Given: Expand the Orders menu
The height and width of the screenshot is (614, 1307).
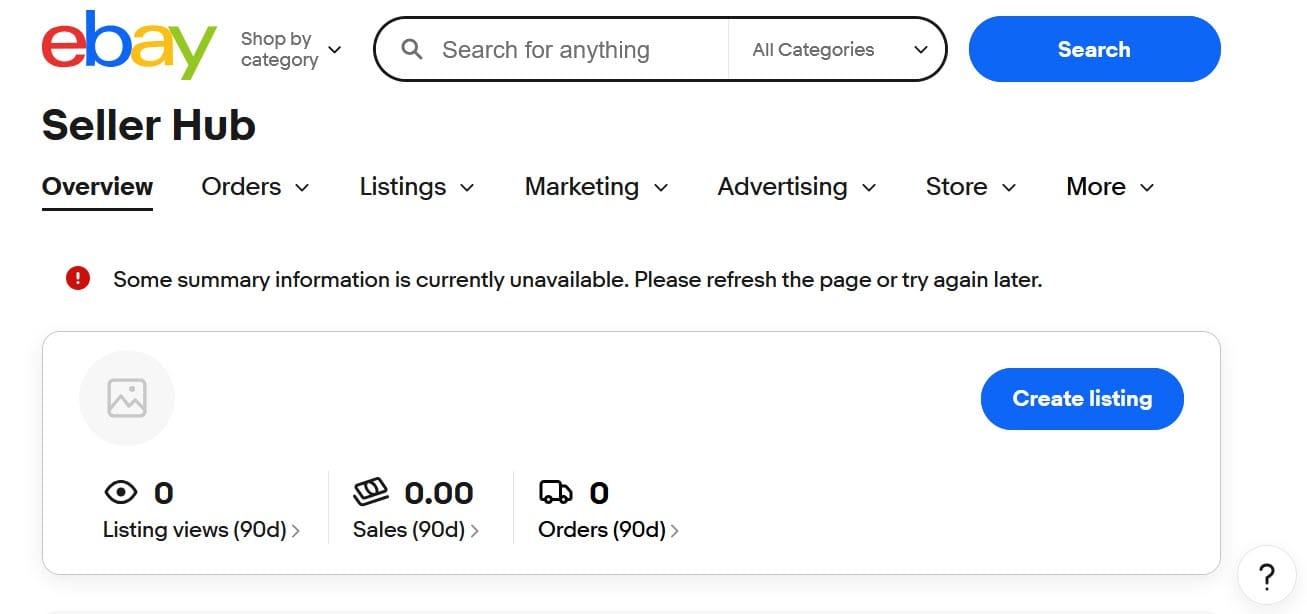Looking at the screenshot, I should pos(255,187).
